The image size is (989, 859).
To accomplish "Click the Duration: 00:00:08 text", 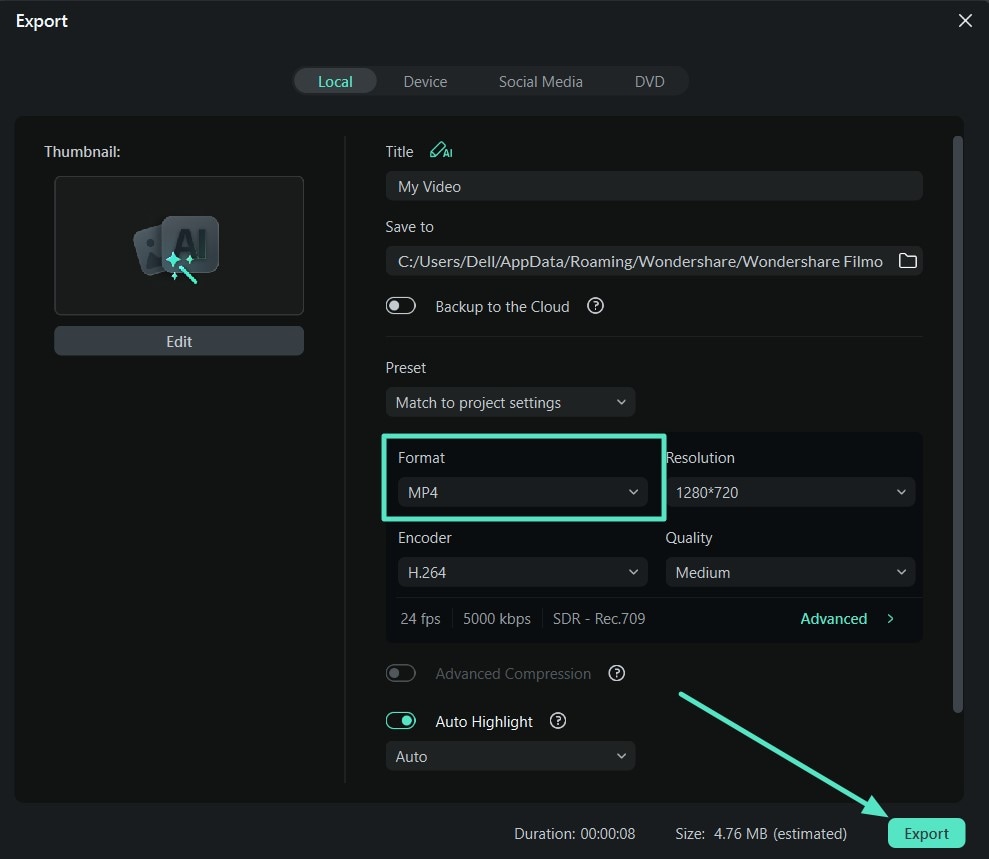I will pos(575,834).
